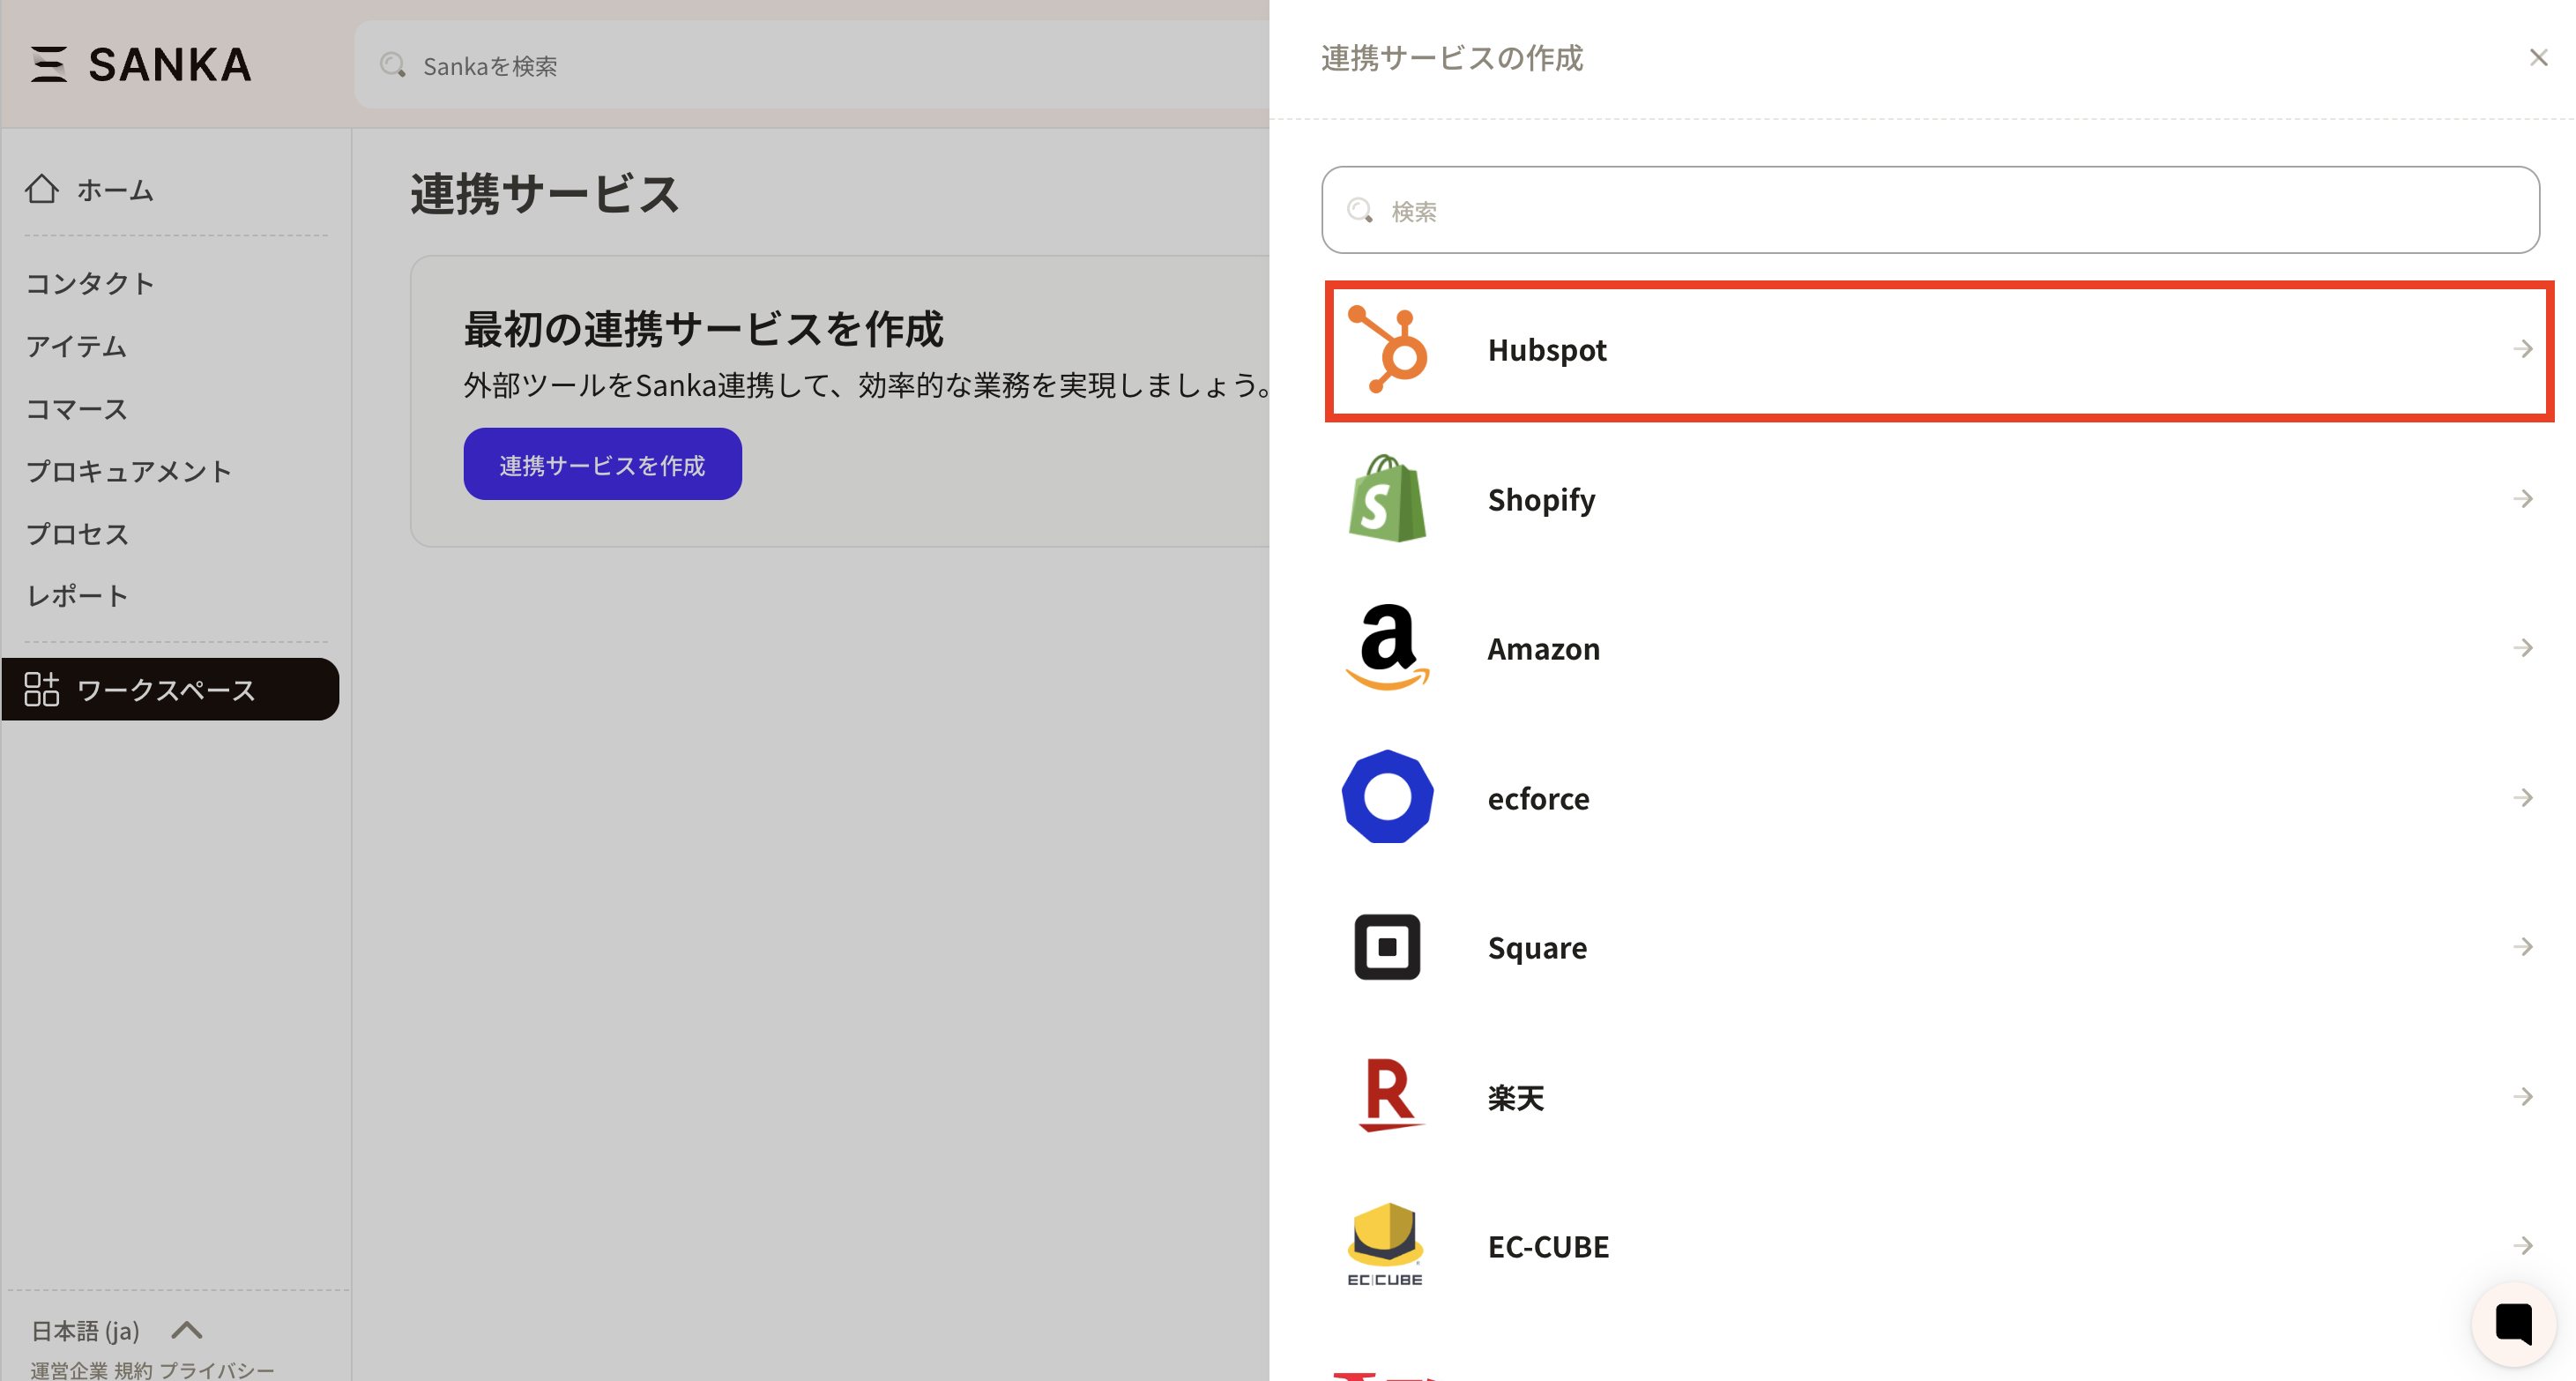Click the Square logo icon
The image size is (2576, 1381).
click(1387, 946)
